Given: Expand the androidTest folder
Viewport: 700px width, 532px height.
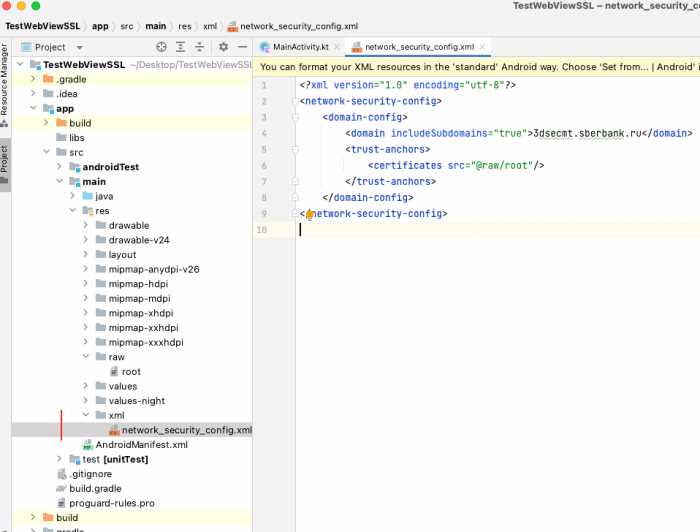Looking at the screenshot, I should click(59, 166).
